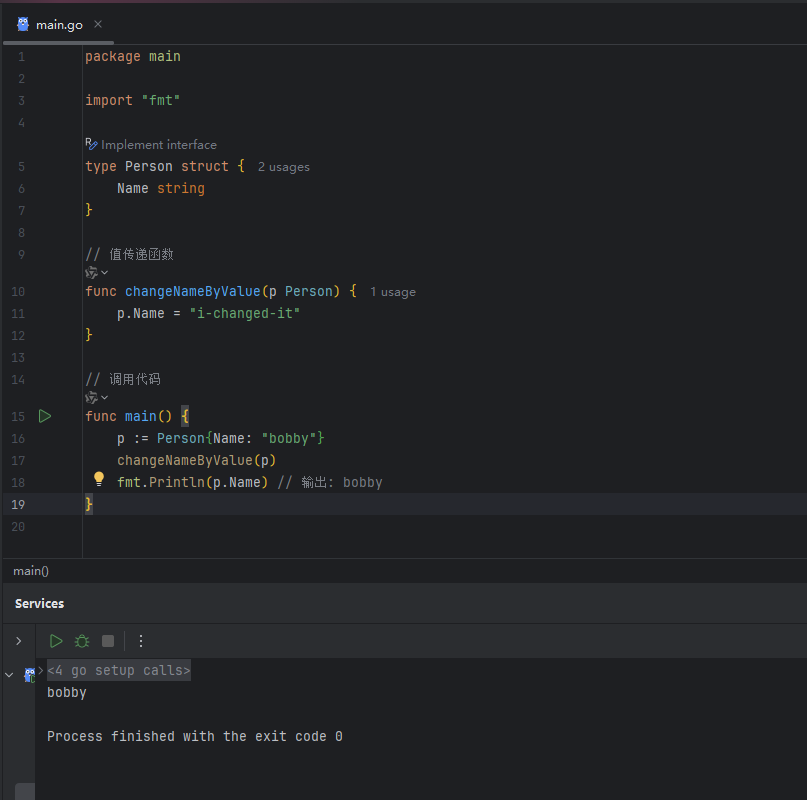807x800 pixels.
Task: Click the fmt.Println call on line 18
Action: click(x=192, y=483)
